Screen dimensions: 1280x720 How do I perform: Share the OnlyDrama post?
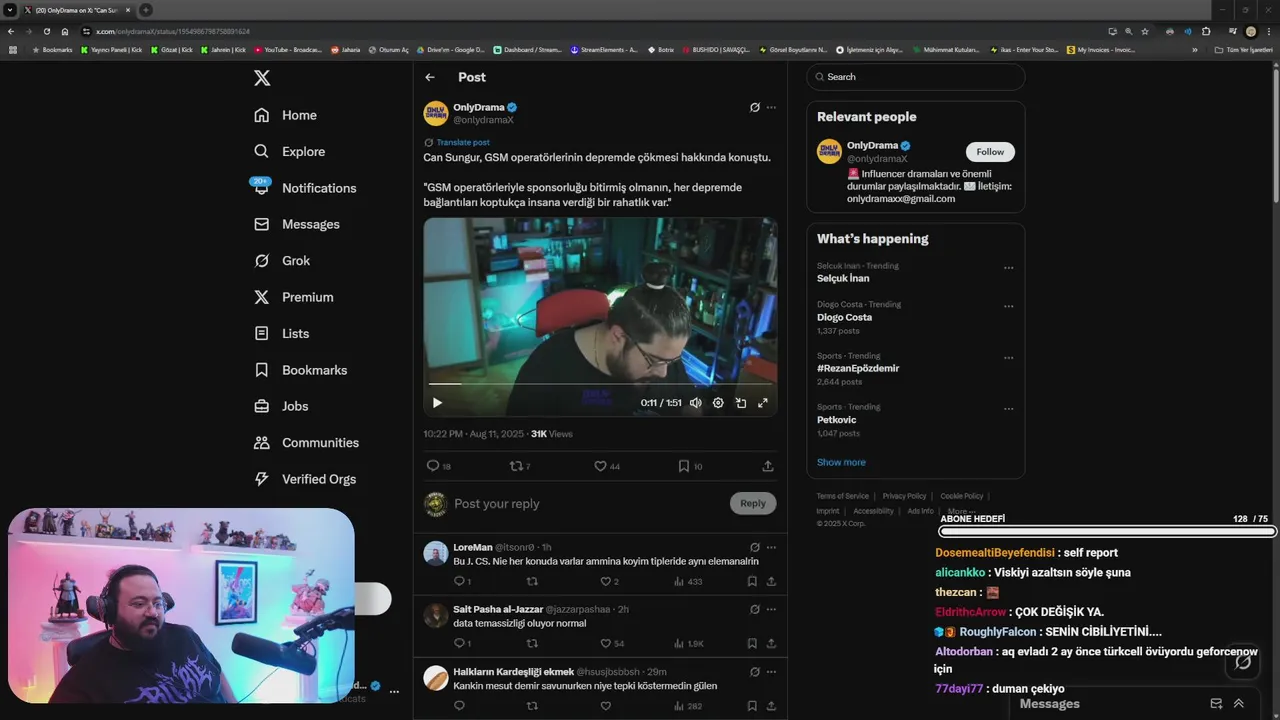[768, 466]
